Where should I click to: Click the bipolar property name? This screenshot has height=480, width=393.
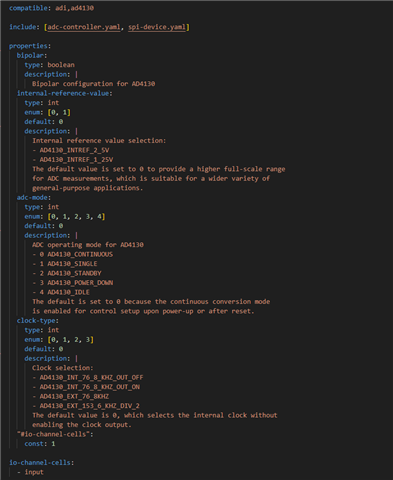[30, 55]
